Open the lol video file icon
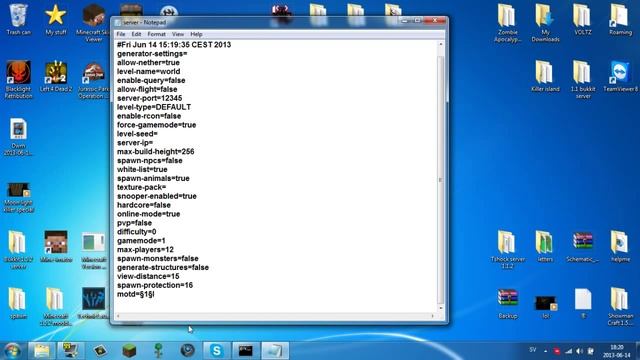 coord(546,307)
